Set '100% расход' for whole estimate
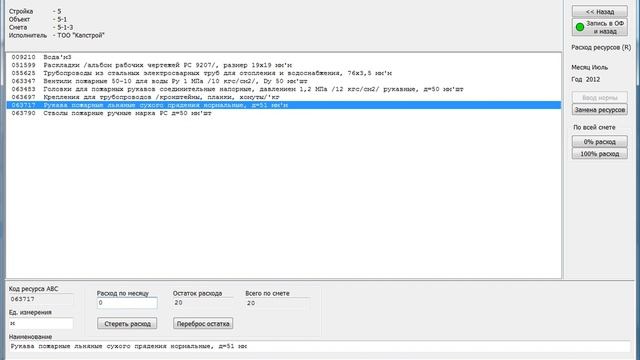The width and height of the screenshot is (640, 360). 600,154
